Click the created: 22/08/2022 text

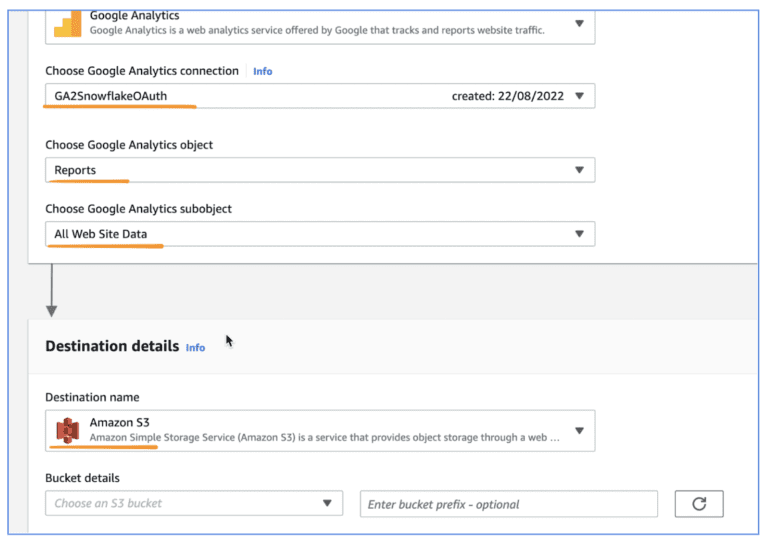pos(507,96)
